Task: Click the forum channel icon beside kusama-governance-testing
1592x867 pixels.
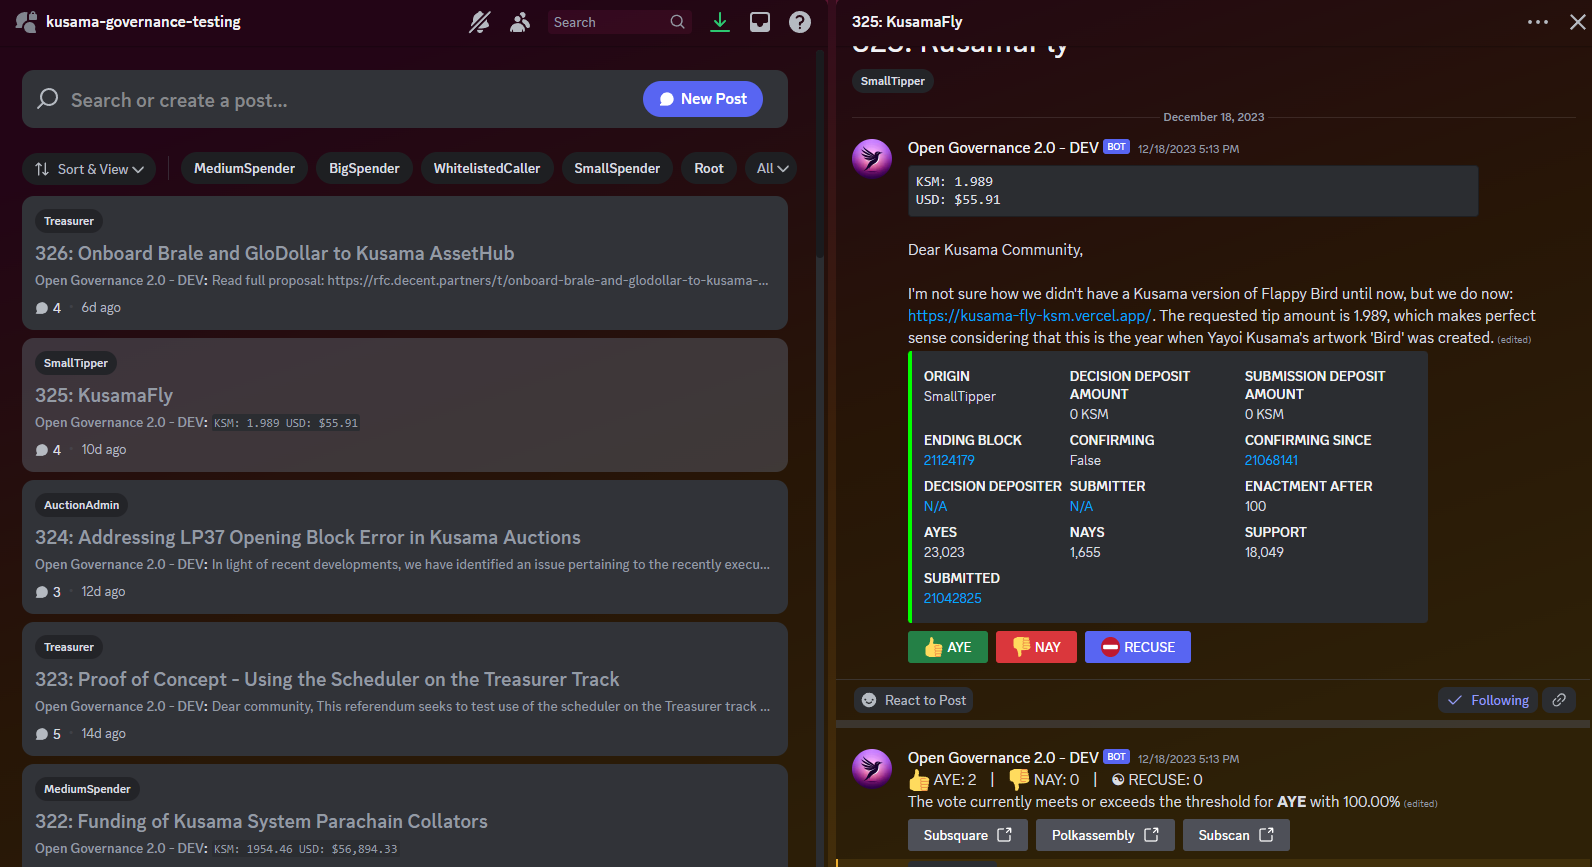Action: tap(27, 22)
